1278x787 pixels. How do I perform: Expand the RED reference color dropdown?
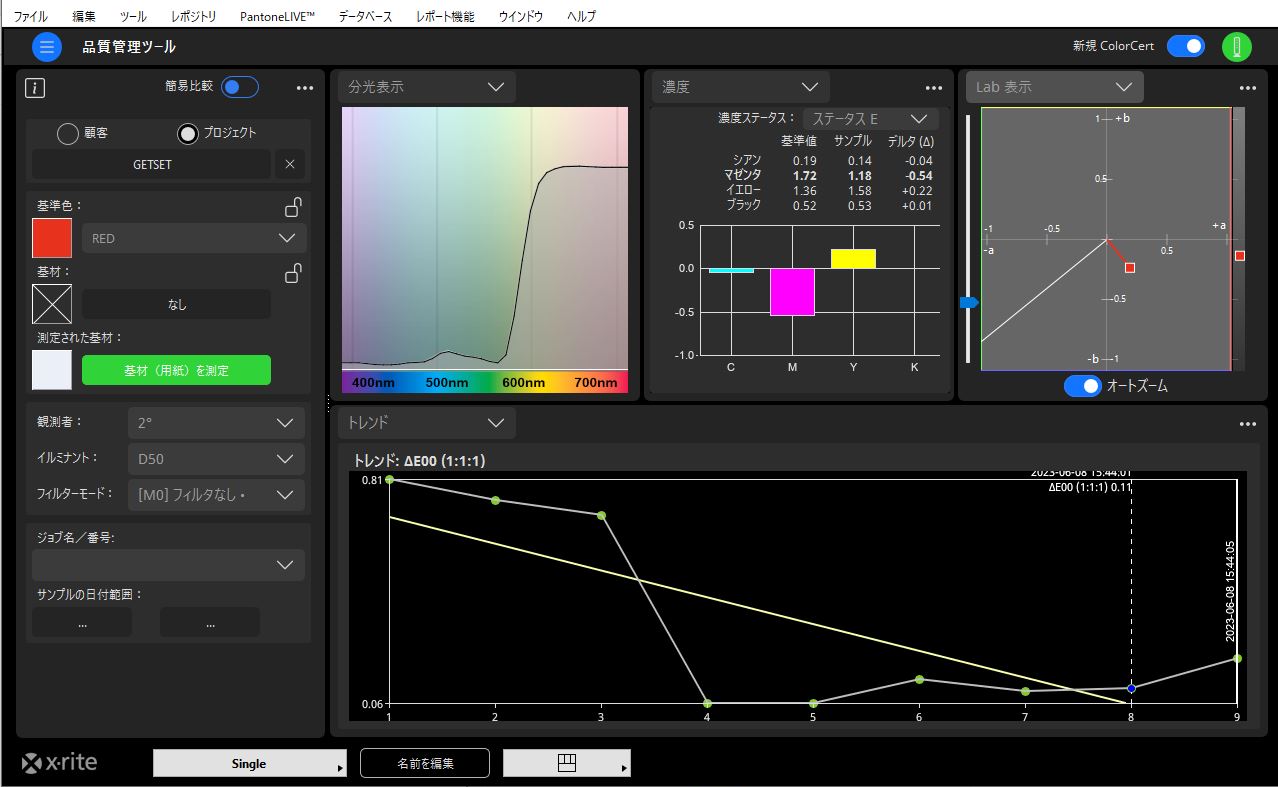pyautogui.click(x=194, y=238)
